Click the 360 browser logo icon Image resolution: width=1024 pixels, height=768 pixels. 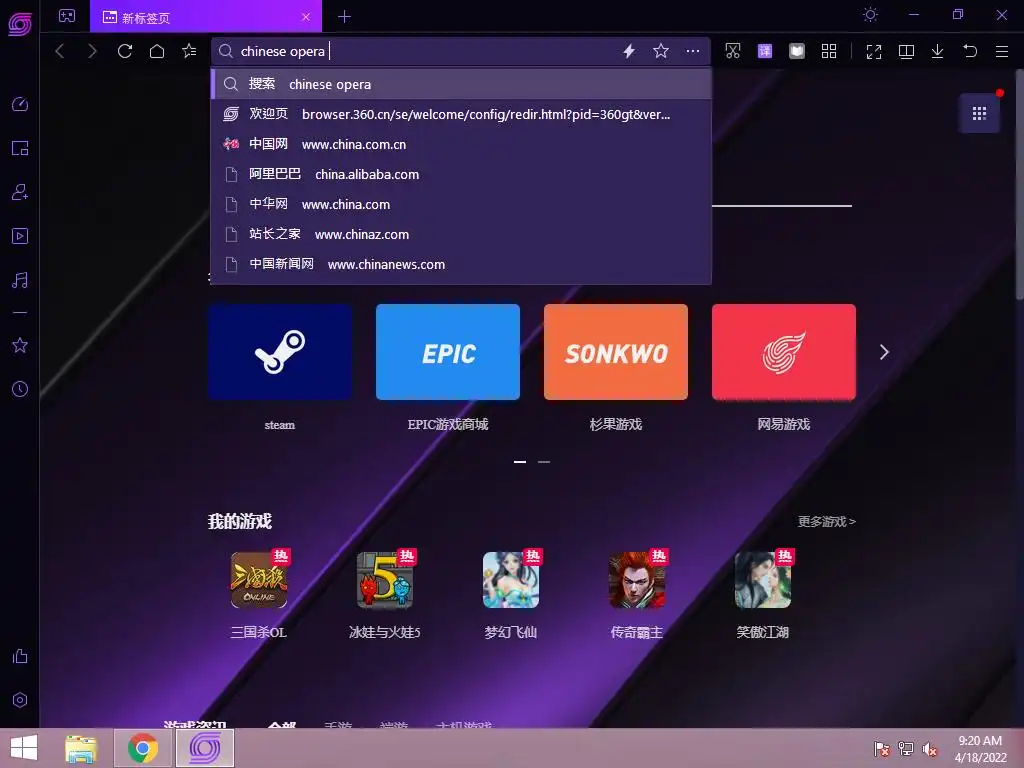20,24
